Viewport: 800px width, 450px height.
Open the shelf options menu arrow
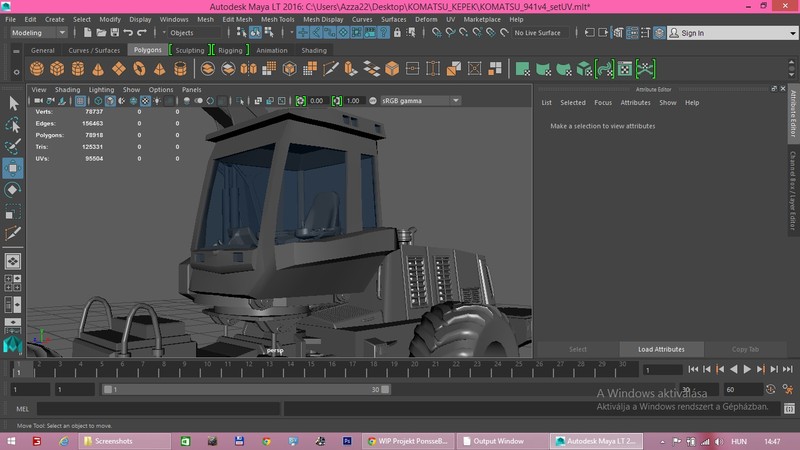[16, 72]
